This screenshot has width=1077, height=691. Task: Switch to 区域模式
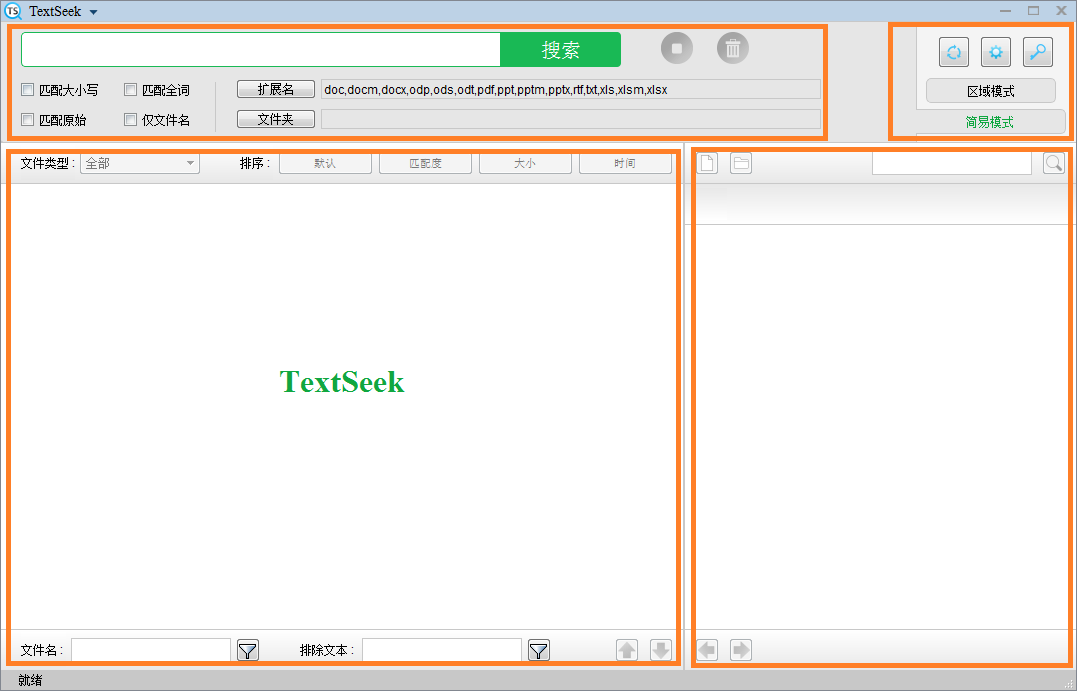tap(990, 91)
